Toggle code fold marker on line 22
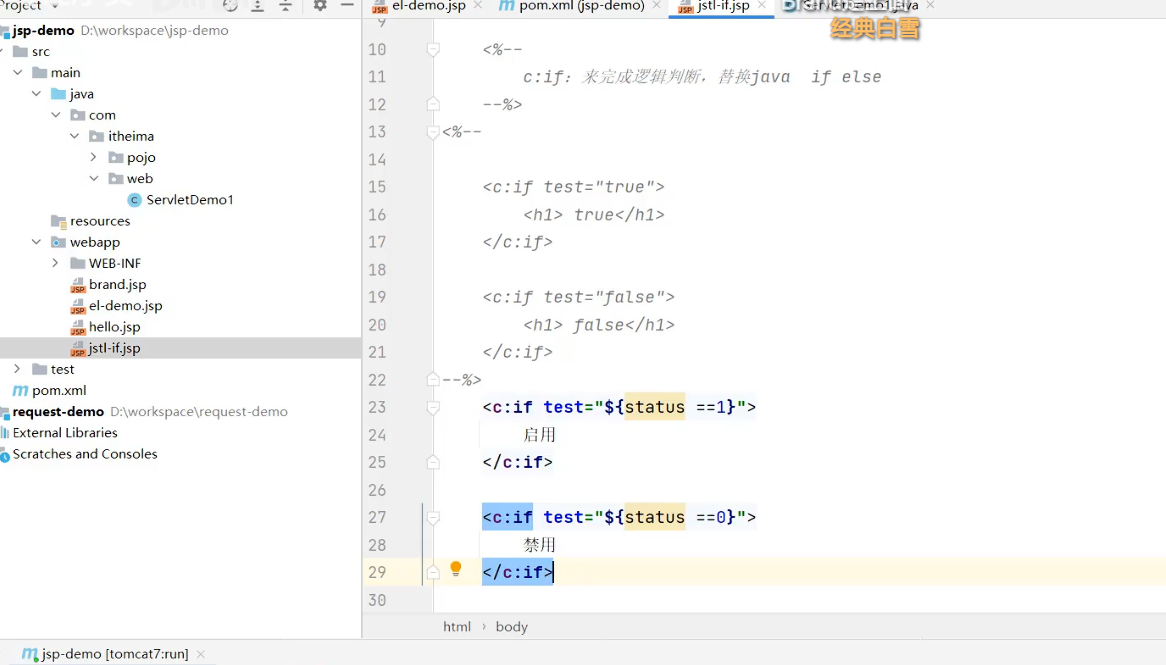Image resolution: width=1166 pixels, height=665 pixels. (x=433, y=379)
